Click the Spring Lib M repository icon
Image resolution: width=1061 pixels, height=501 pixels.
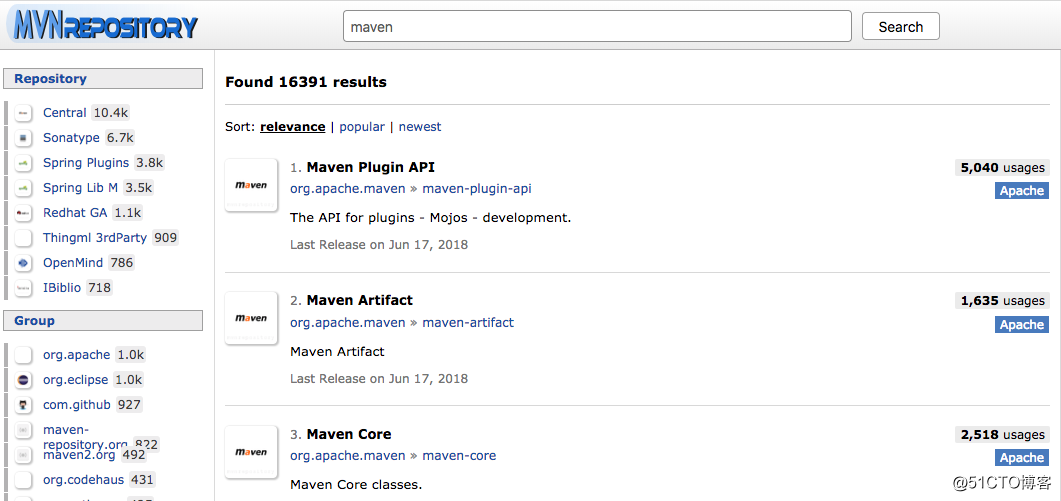point(24,188)
